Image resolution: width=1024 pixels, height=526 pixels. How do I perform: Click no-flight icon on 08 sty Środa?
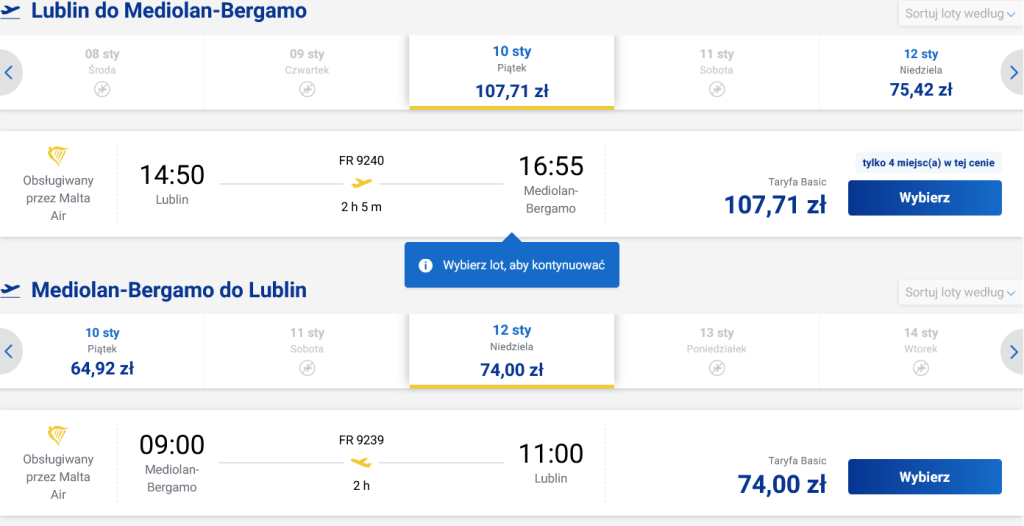click(102, 90)
